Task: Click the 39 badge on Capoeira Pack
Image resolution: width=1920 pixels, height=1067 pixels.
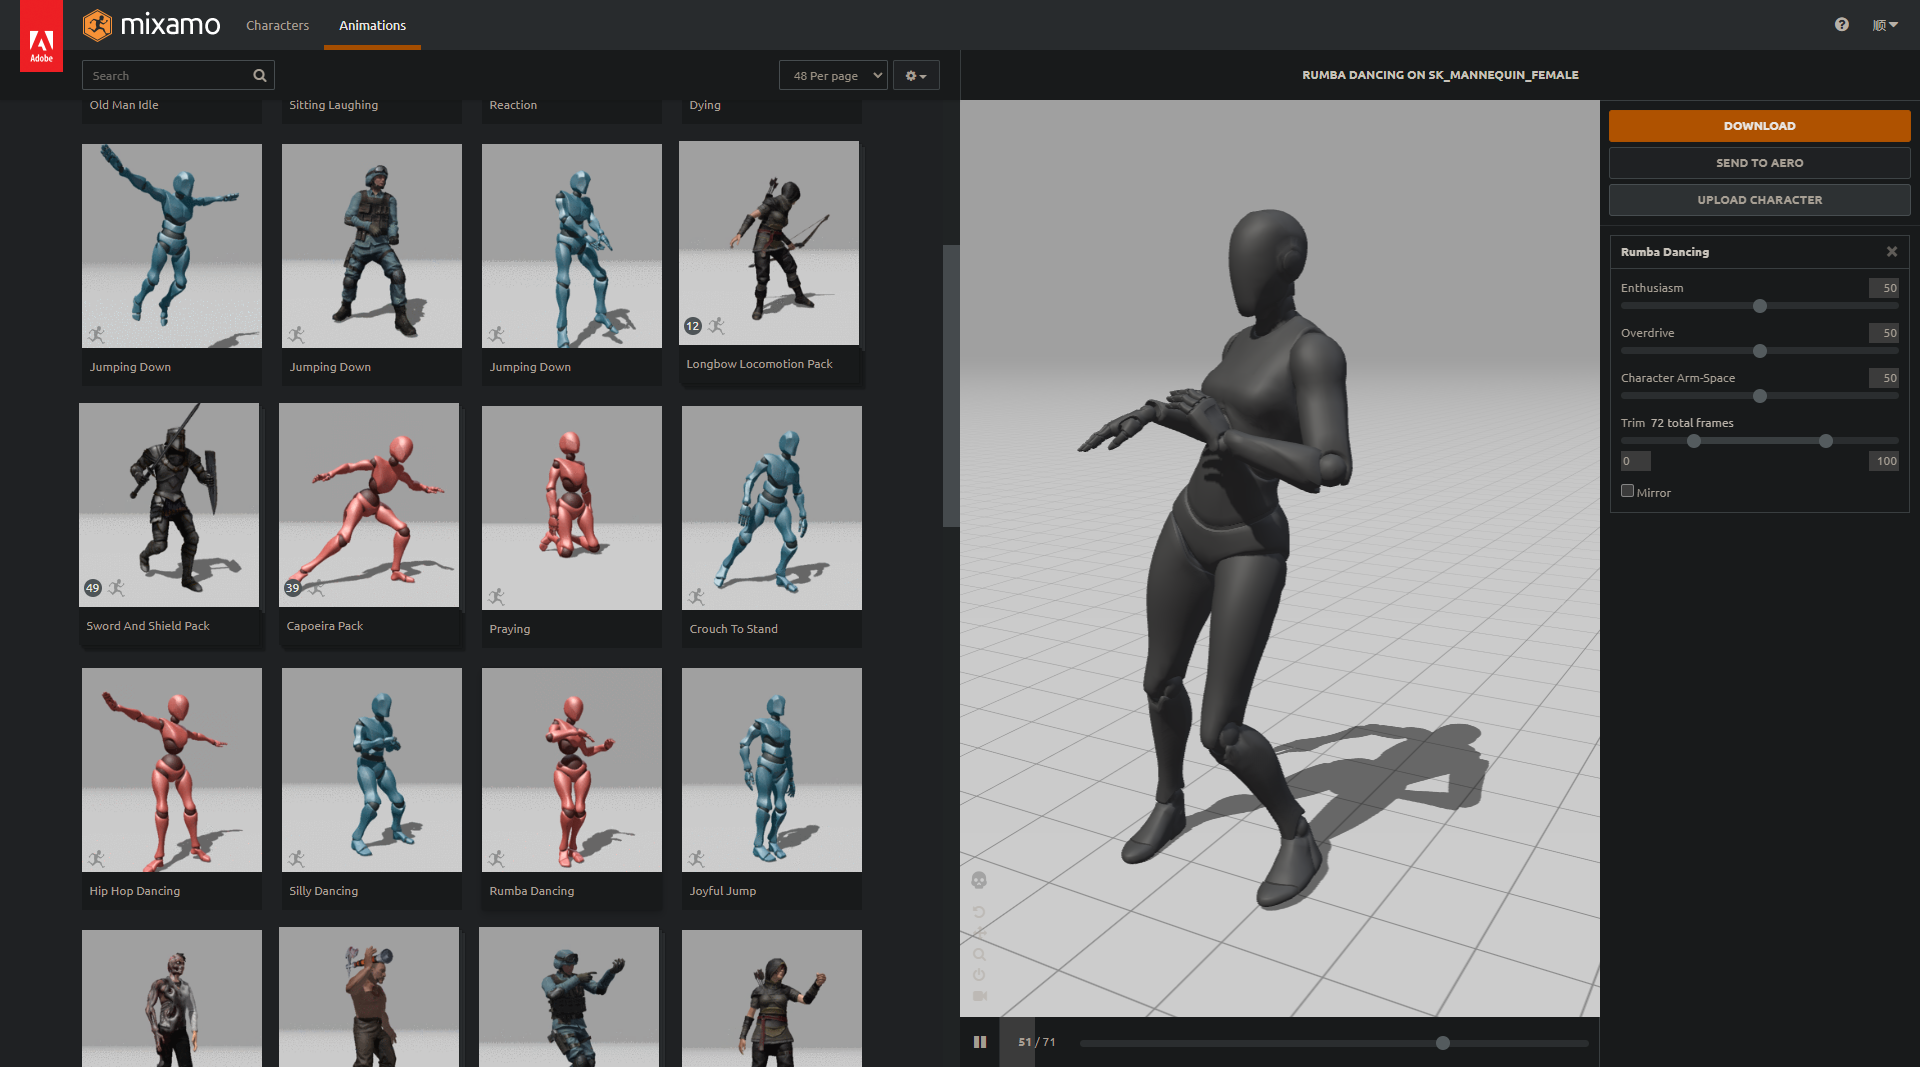Action: pos(293,588)
